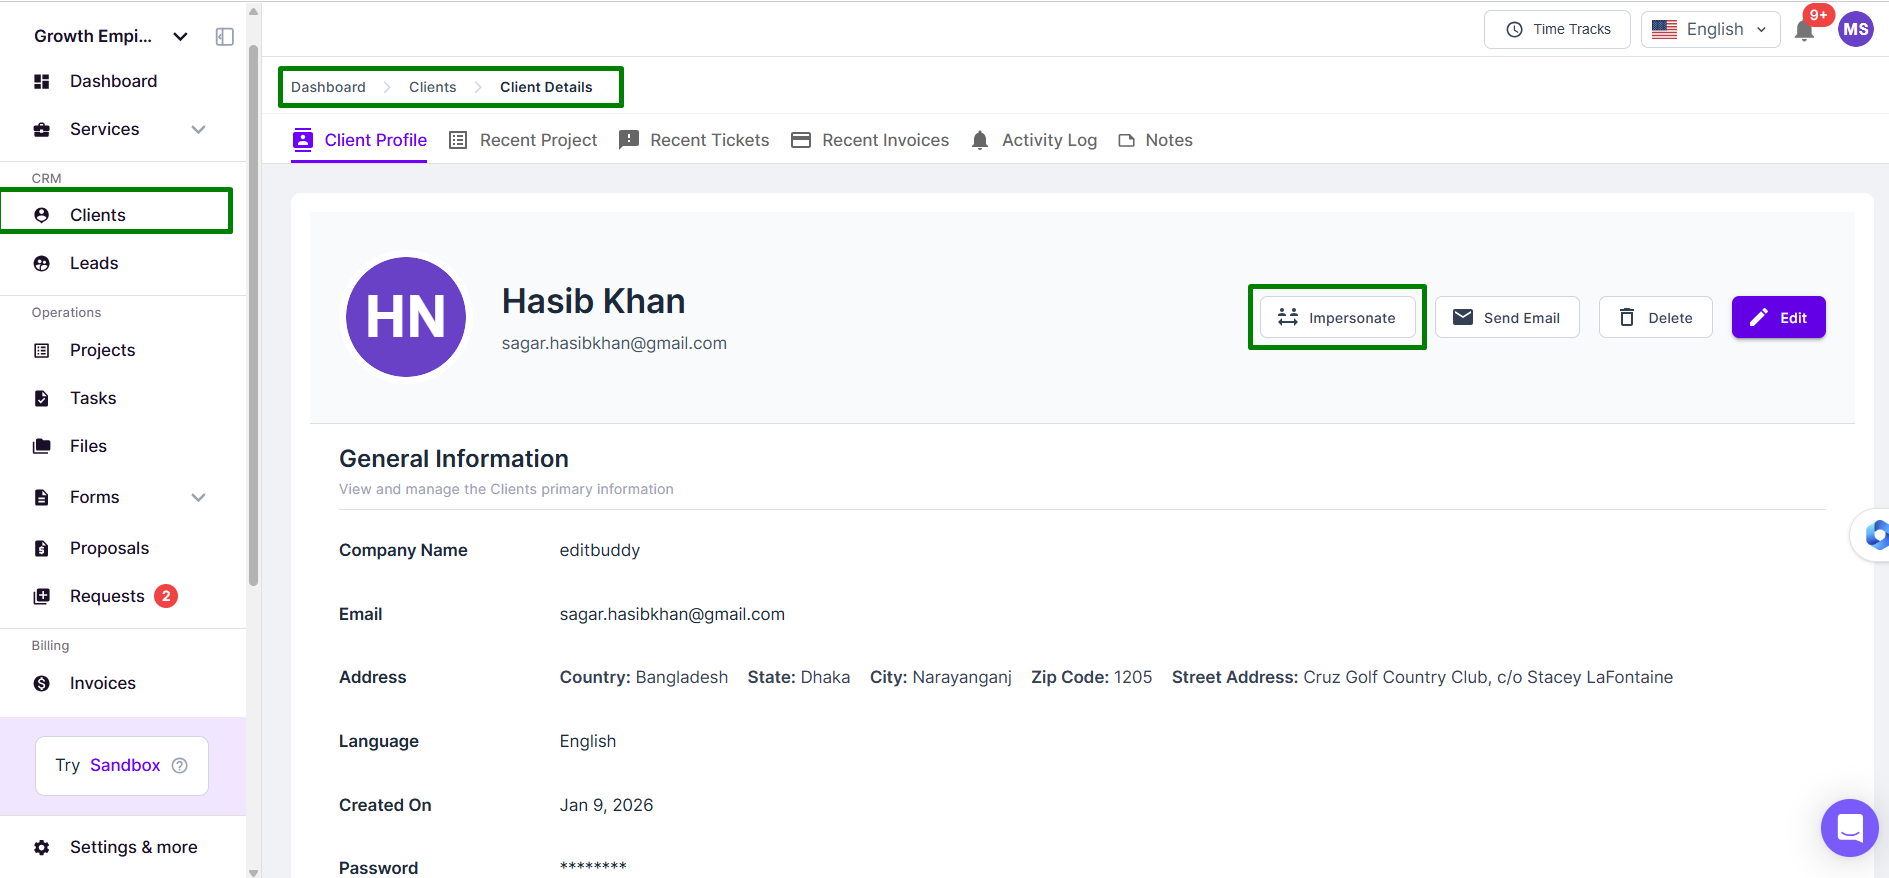Open the Time Tracks button

coord(1557,29)
